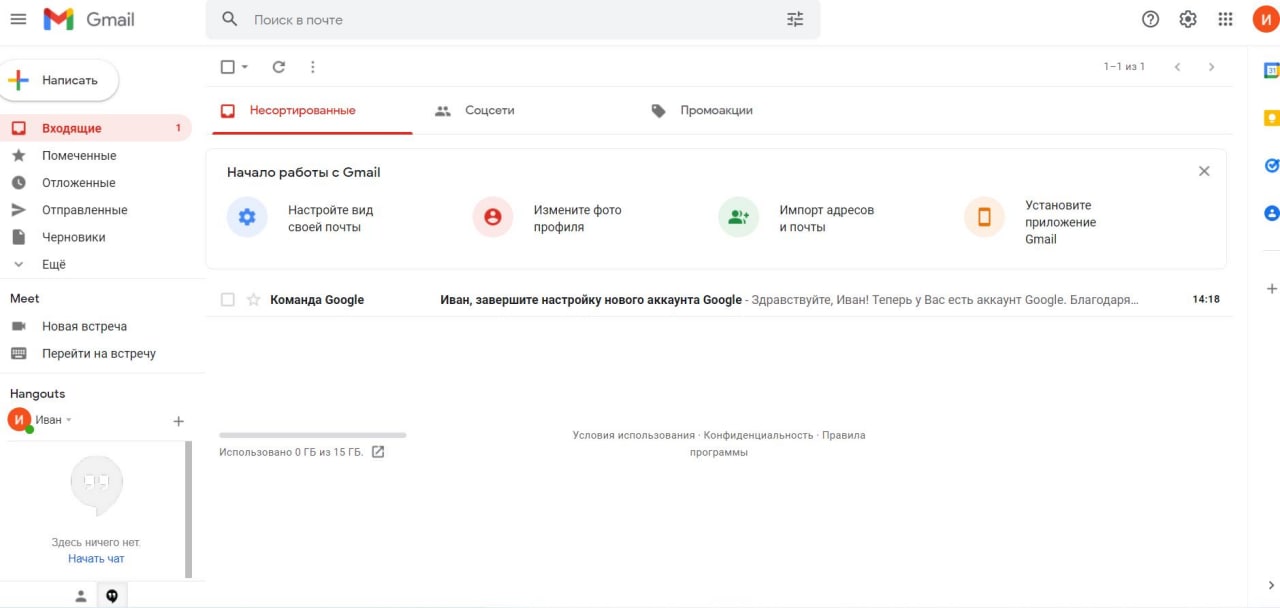Open Google Calendar side panel icon
1280x608 pixels.
[x=1272, y=71]
